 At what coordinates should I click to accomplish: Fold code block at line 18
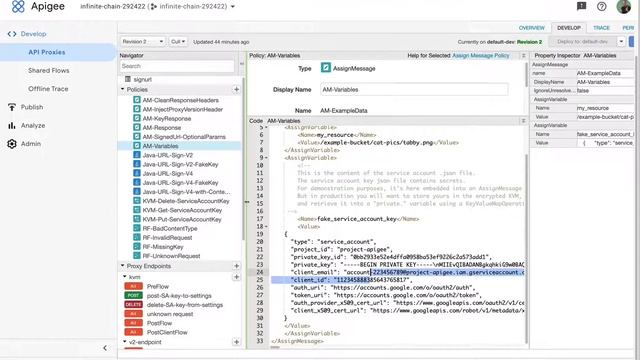click(x=267, y=227)
